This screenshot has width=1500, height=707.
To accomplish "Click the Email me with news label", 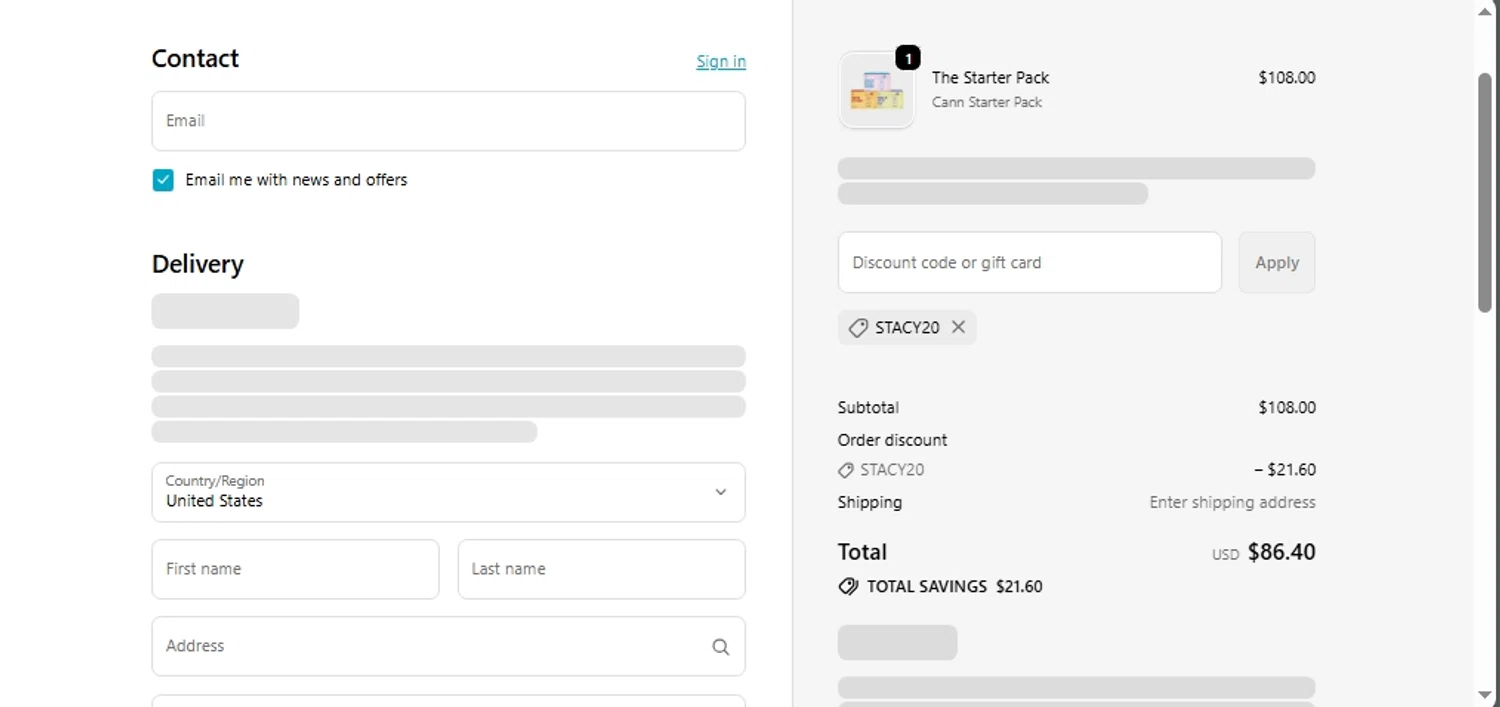I will click(296, 180).
